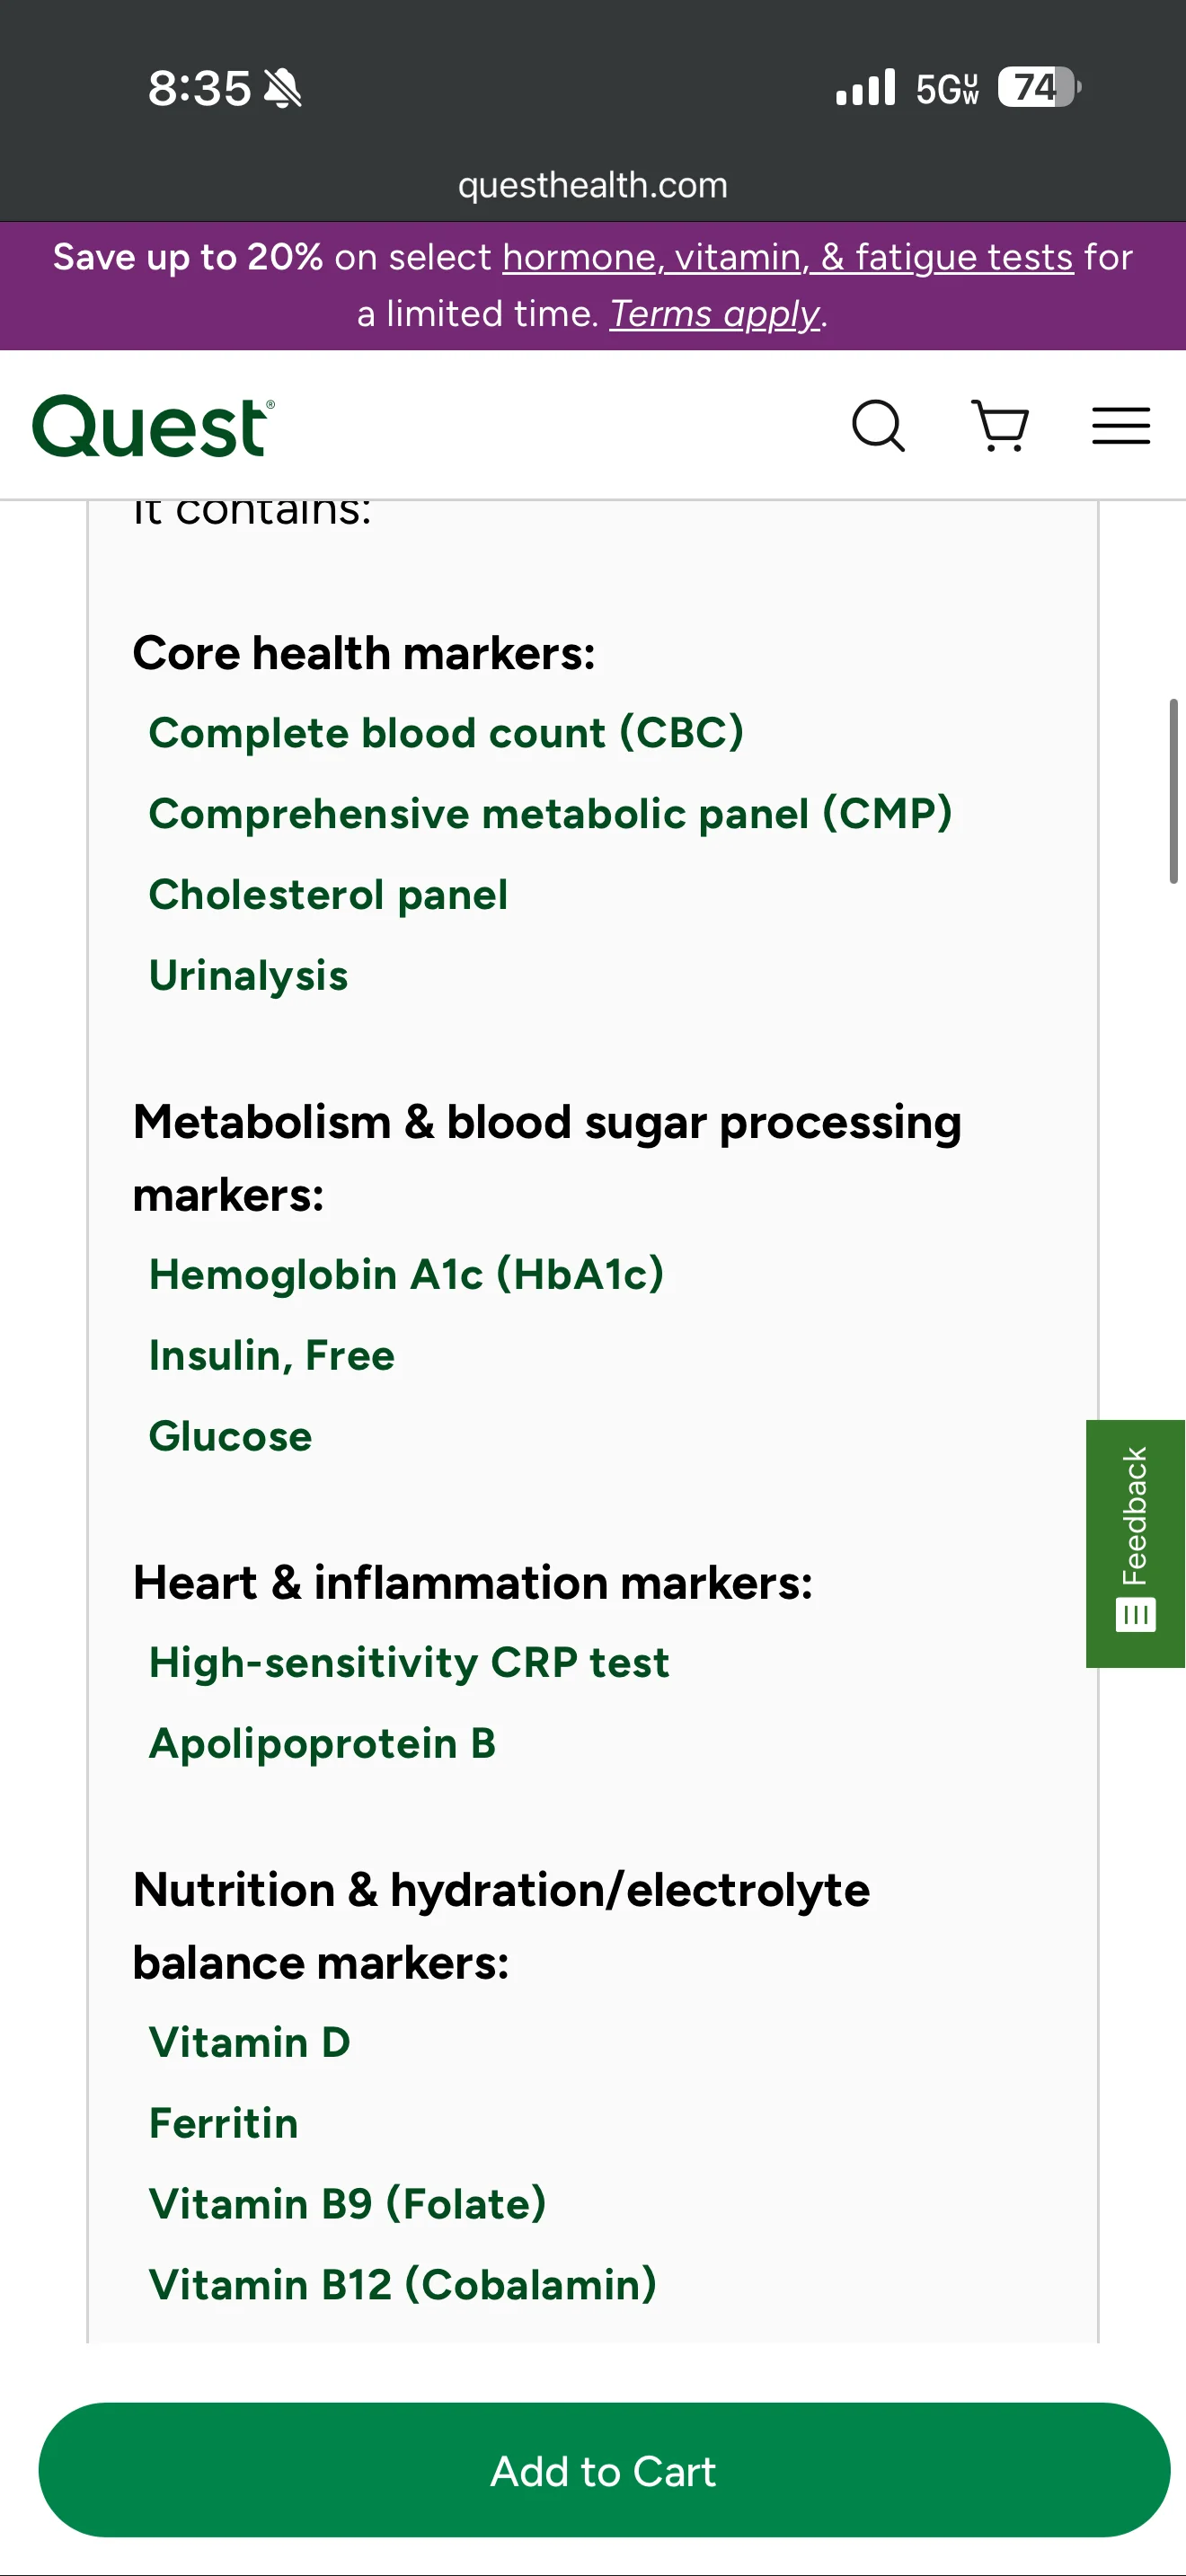Select the Ferritin link

(x=224, y=2123)
